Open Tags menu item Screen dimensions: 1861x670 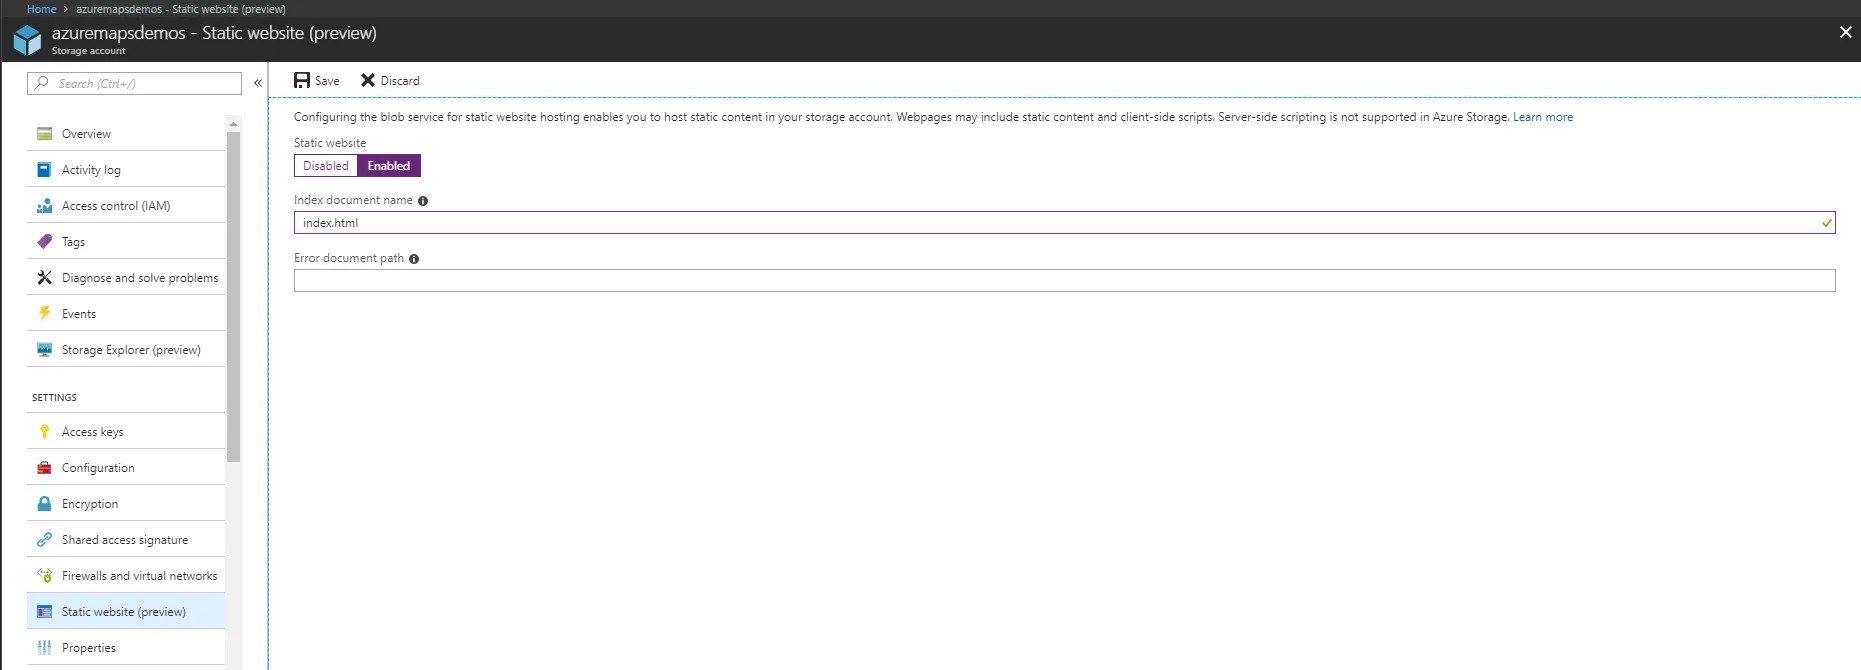point(126,242)
